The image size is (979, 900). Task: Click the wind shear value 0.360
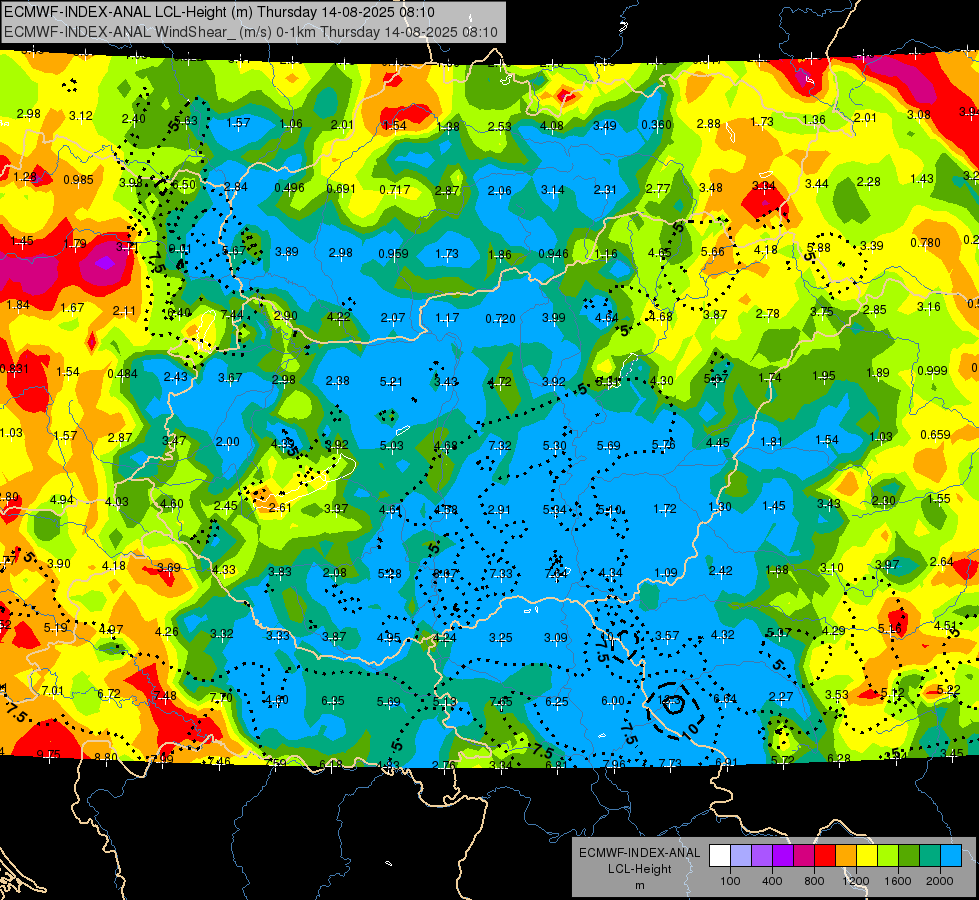click(657, 125)
